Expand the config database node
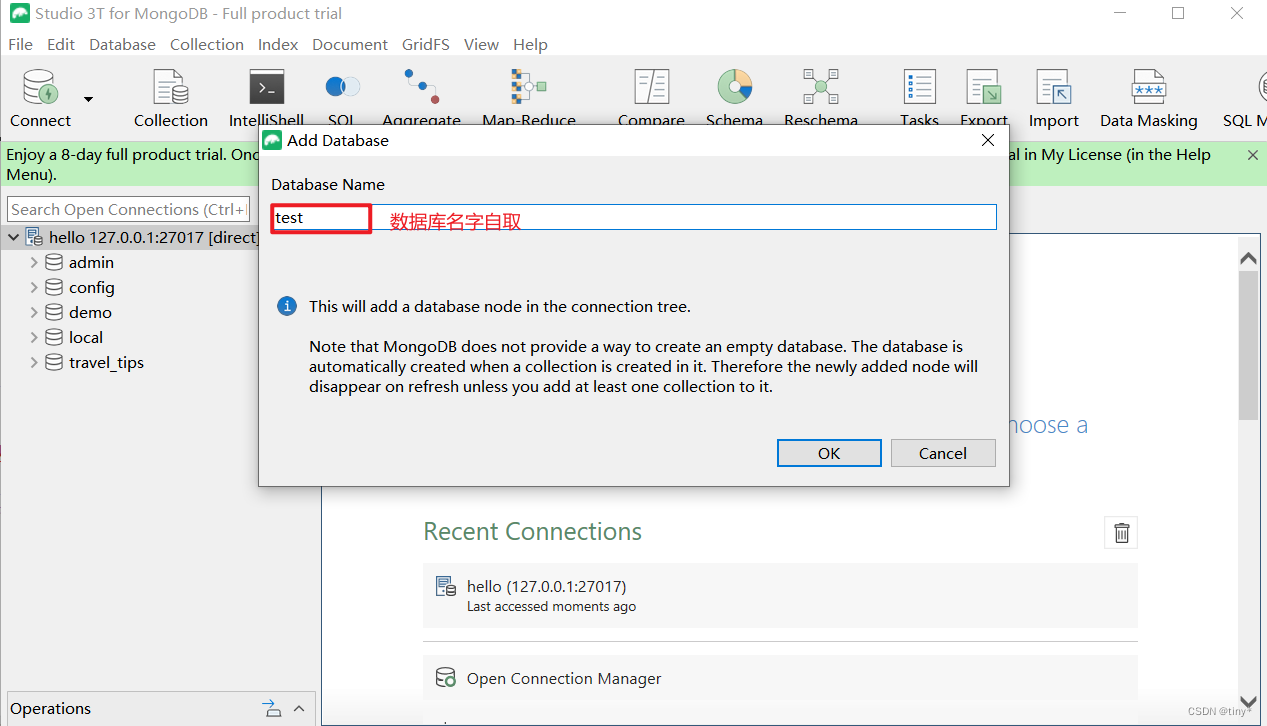Image resolution: width=1267 pixels, height=726 pixels. [x=34, y=287]
